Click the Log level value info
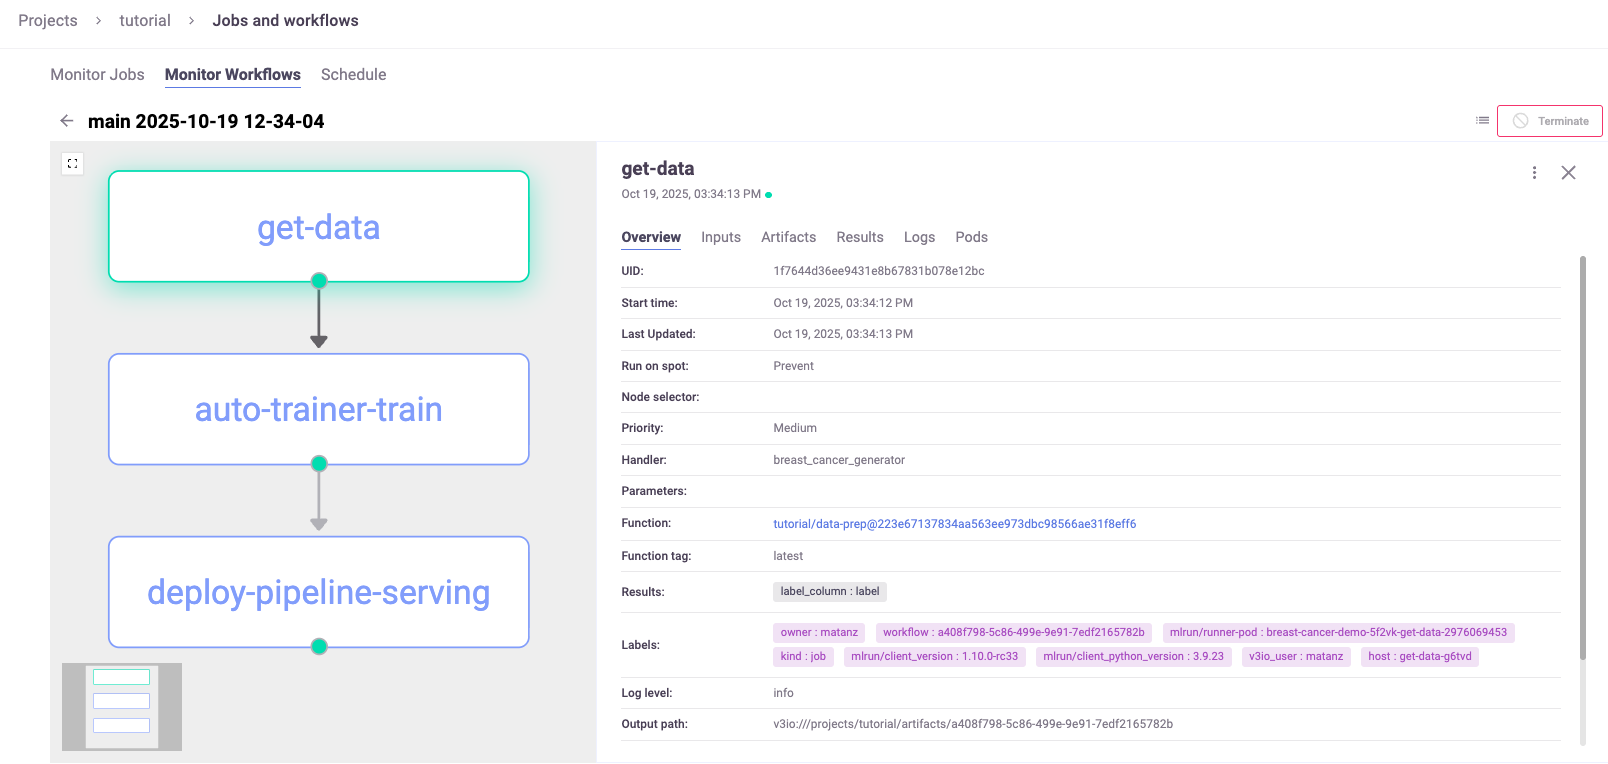The width and height of the screenshot is (1608, 764). (783, 693)
